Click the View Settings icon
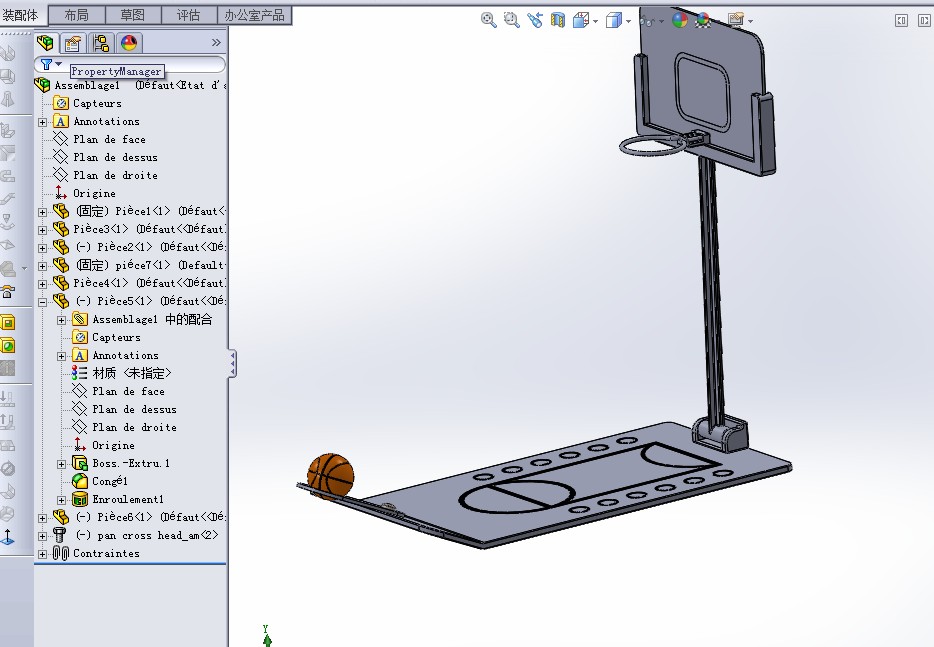This screenshot has height=647, width=934. coord(736,20)
